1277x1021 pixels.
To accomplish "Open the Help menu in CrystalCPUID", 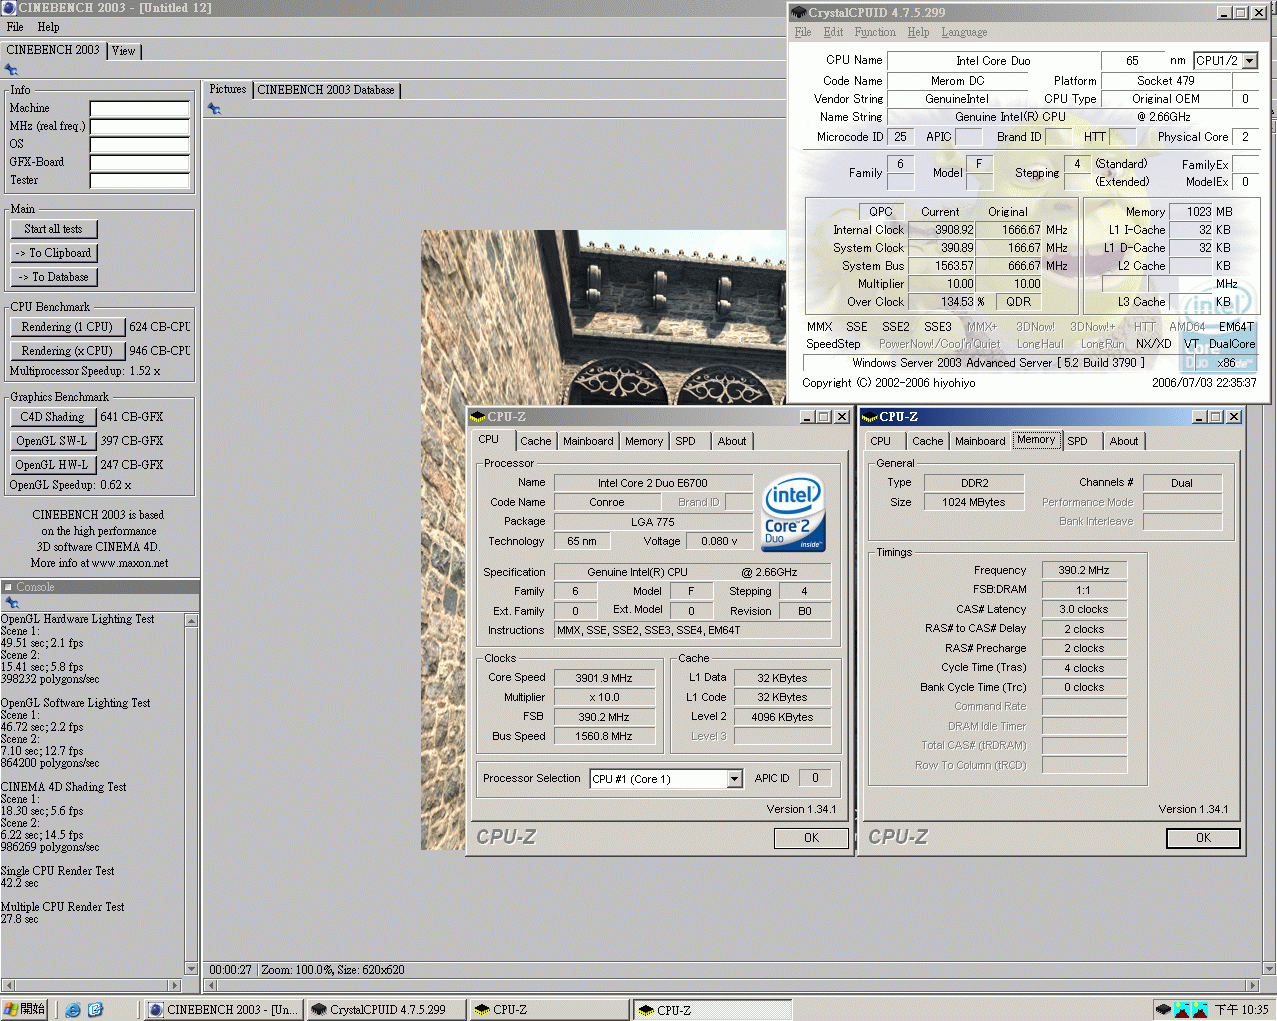I will click(918, 32).
